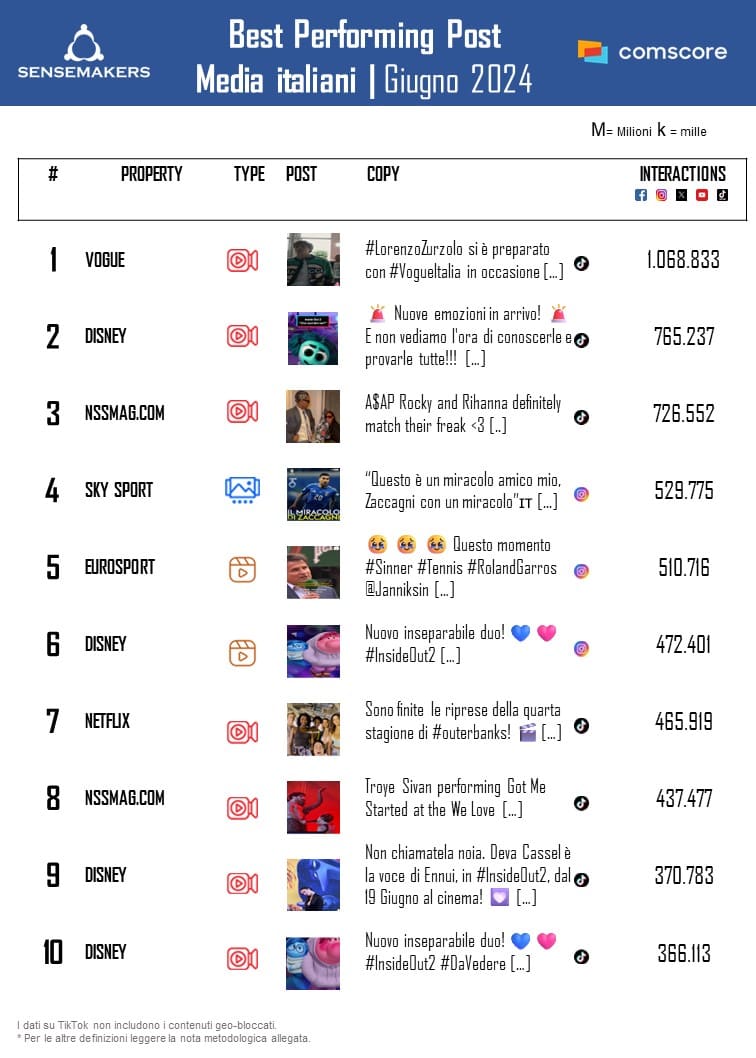756x1058 pixels.
Task: Open the Vogue post thumbnail
Action: click(313, 260)
